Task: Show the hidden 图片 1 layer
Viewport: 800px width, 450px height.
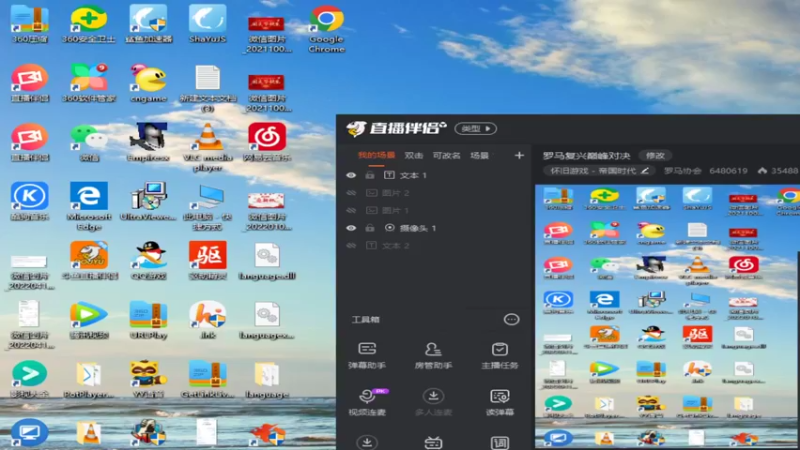Action: [x=351, y=210]
